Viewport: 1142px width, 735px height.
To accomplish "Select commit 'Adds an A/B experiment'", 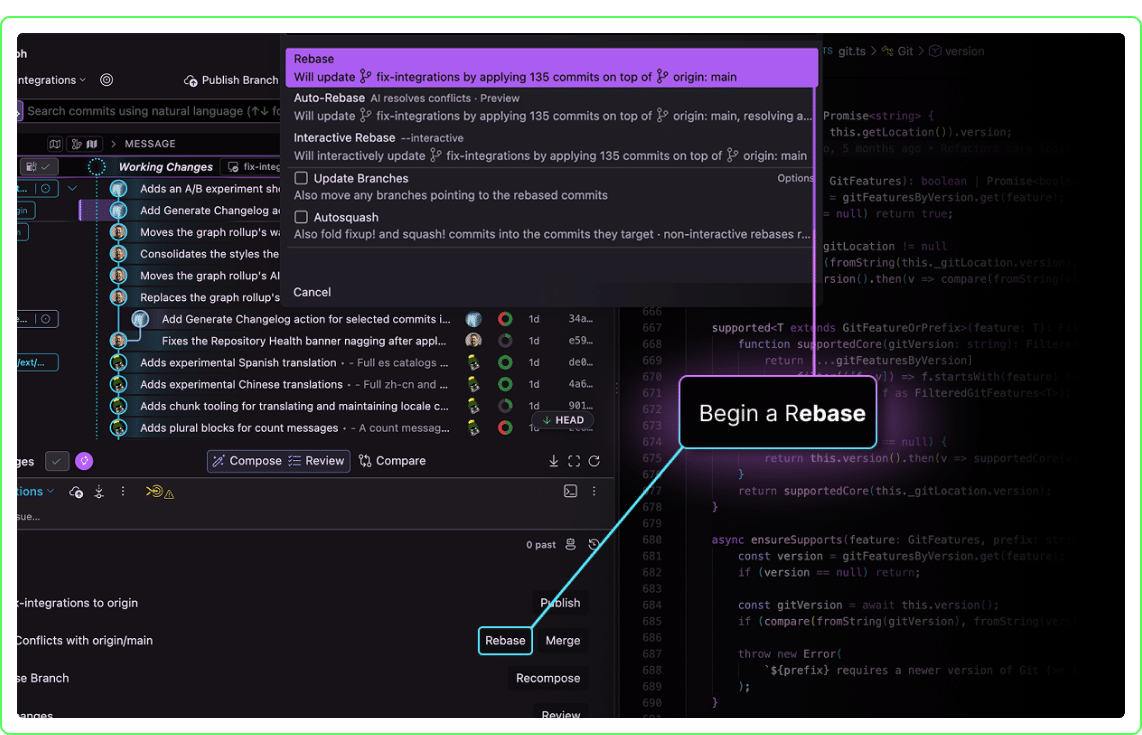I will (x=210, y=189).
